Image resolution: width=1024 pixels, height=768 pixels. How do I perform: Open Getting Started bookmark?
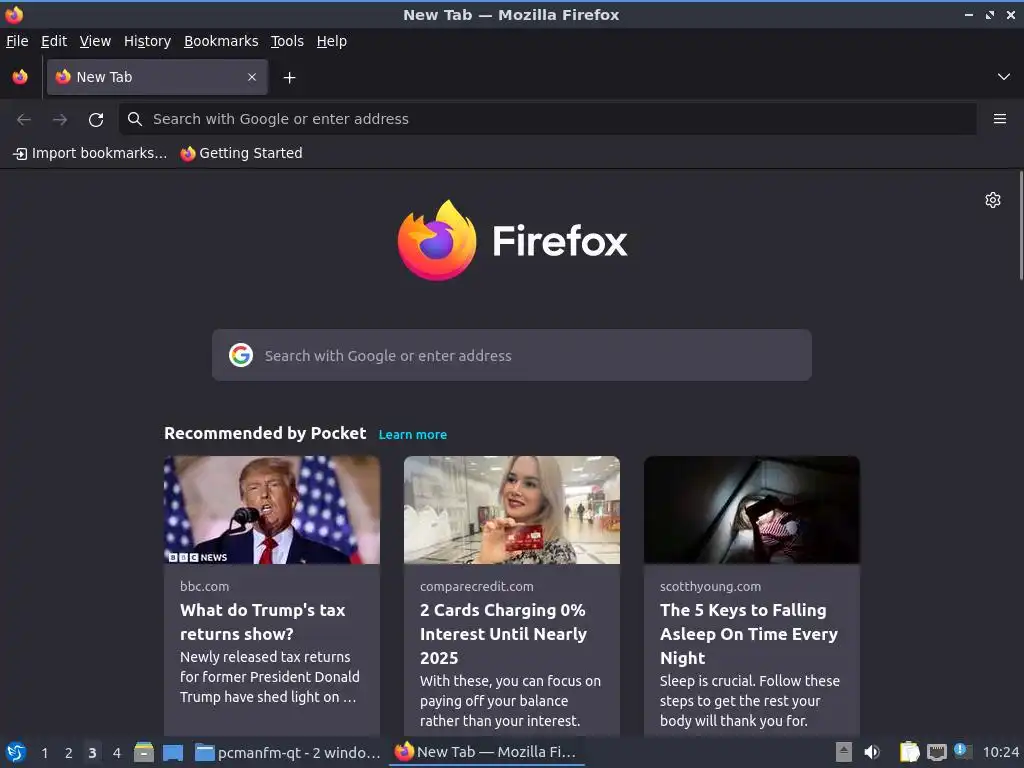point(242,153)
